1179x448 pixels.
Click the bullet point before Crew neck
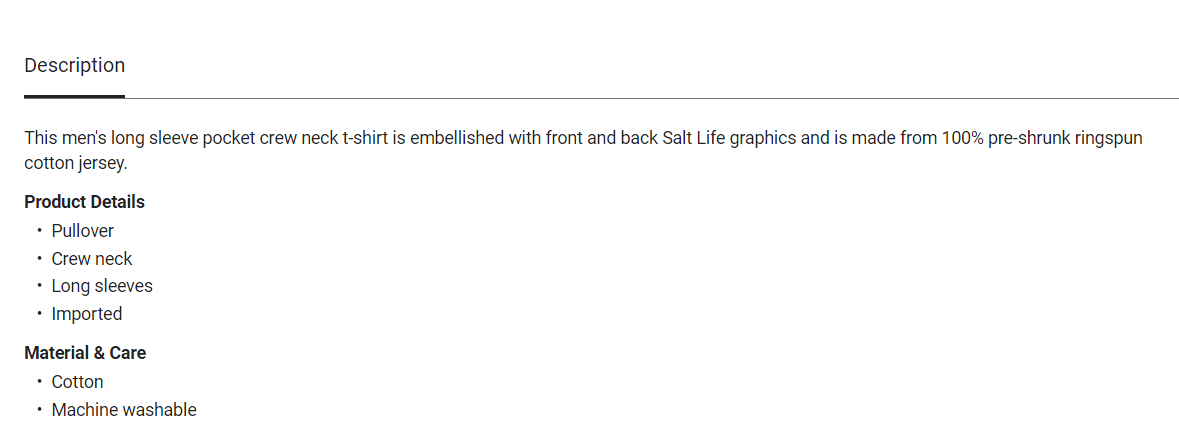click(39, 259)
